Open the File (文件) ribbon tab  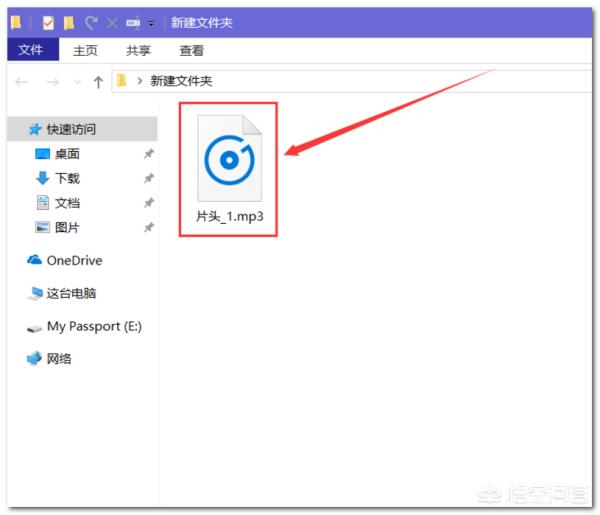tap(33, 50)
